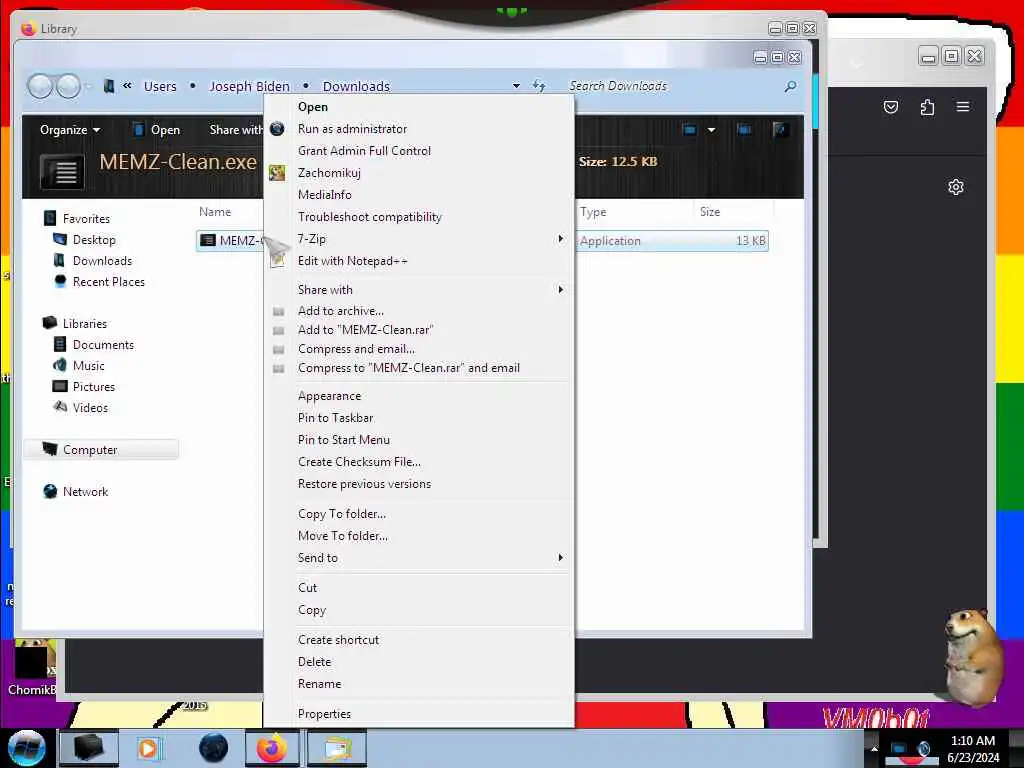Select Delete from context menu
This screenshot has height=768, width=1024.
coord(314,662)
